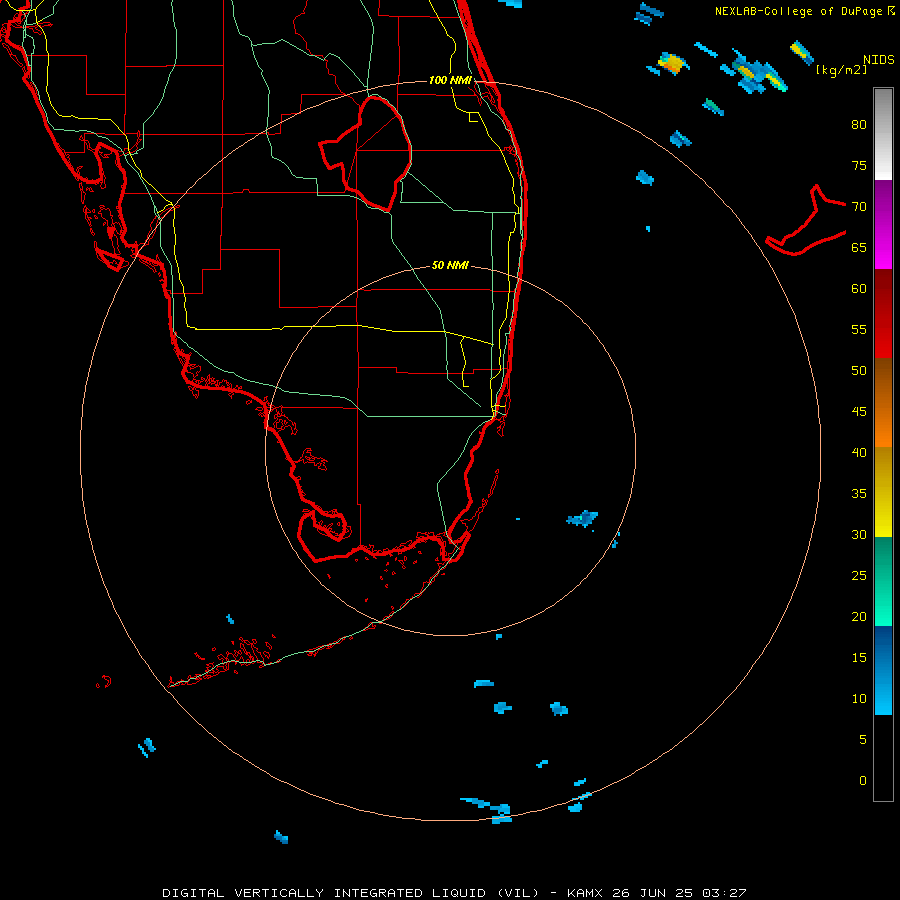Click the NEXLAB-College of DuPage watermark text
This screenshot has height=900, width=900.
click(x=800, y=11)
